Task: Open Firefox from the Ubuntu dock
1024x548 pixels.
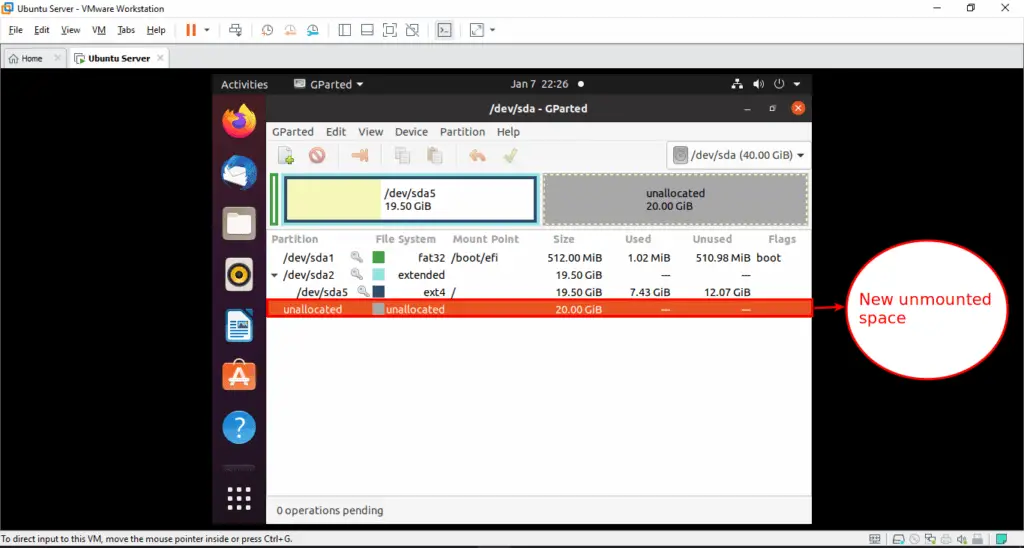Action: (x=239, y=121)
